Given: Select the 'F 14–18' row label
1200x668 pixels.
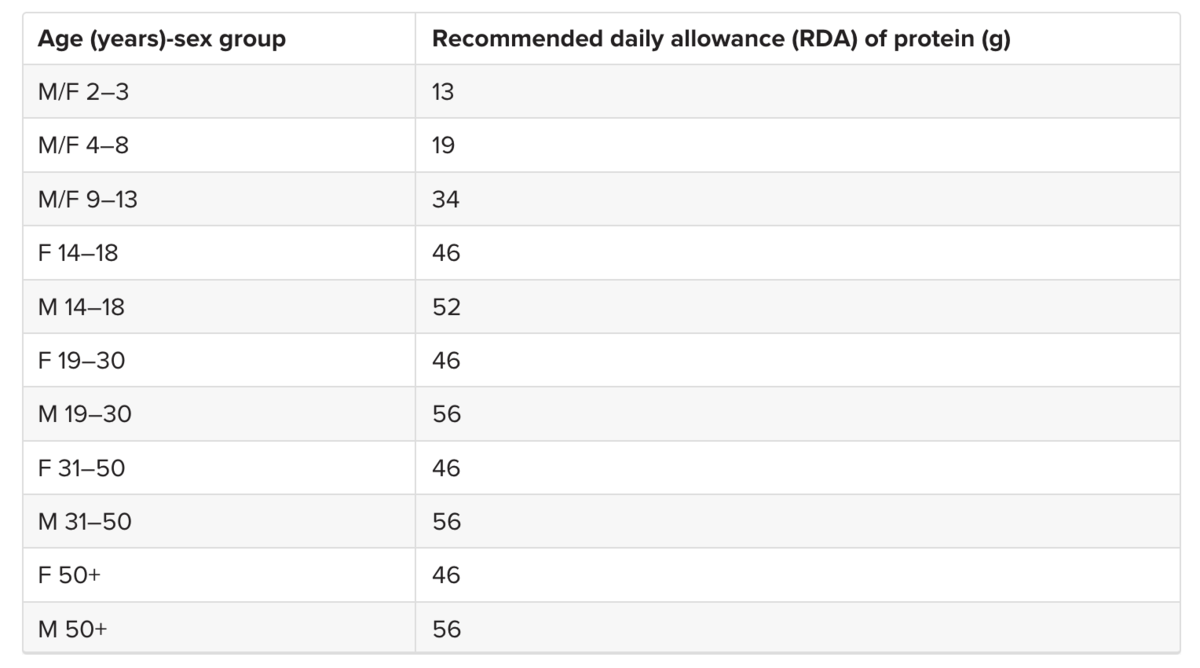Looking at the screenshot, I should point(78,254).
